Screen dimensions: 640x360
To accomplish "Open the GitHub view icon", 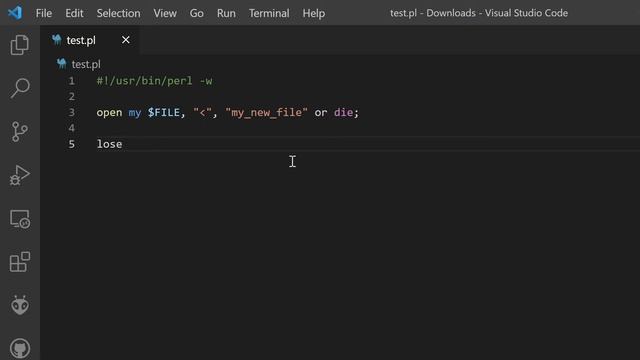I will (x=20, y=349).
